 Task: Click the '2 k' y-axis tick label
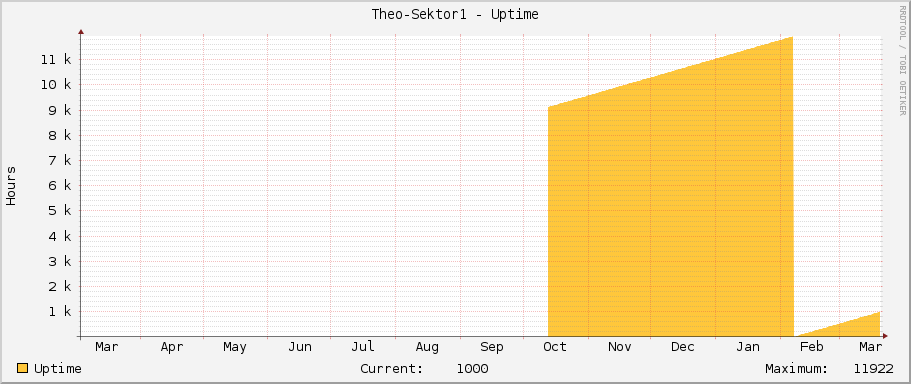[x=59, y=286]
